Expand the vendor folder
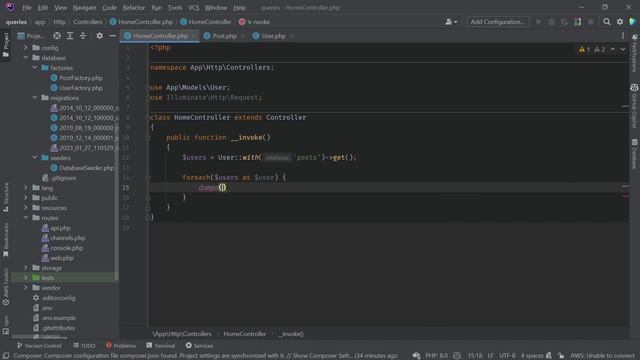This screenshot has width=640, height=360. 26,288
